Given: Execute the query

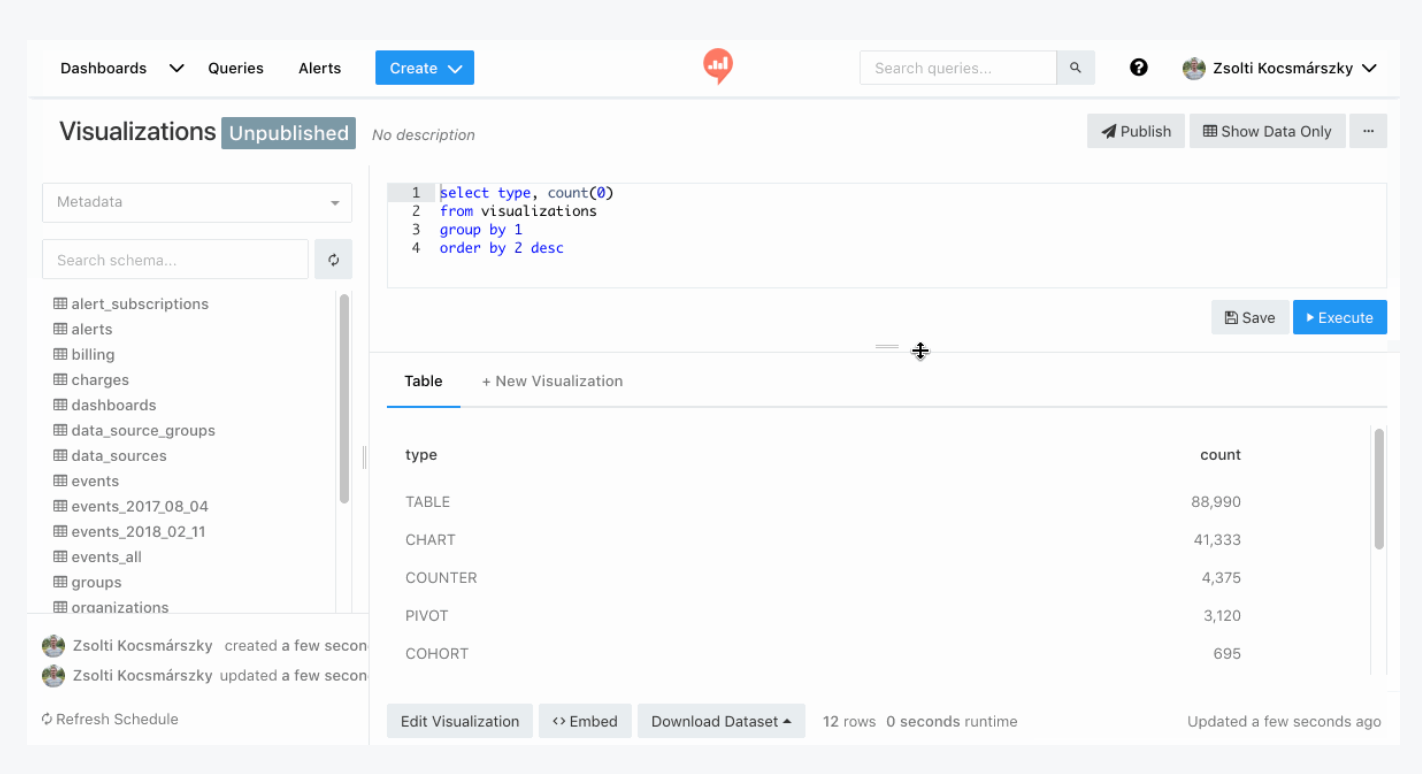Looking at the screenshot, I should click(1340, 317).
